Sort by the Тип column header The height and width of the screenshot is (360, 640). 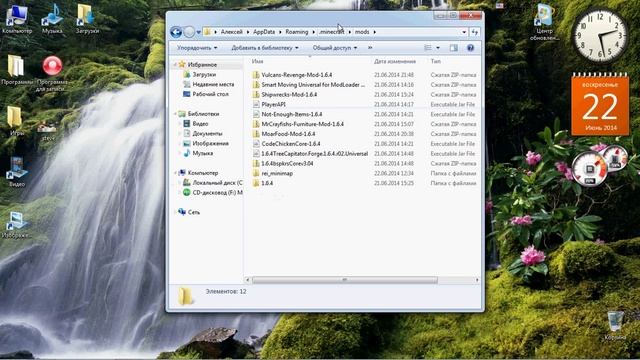tap(436, 61)
